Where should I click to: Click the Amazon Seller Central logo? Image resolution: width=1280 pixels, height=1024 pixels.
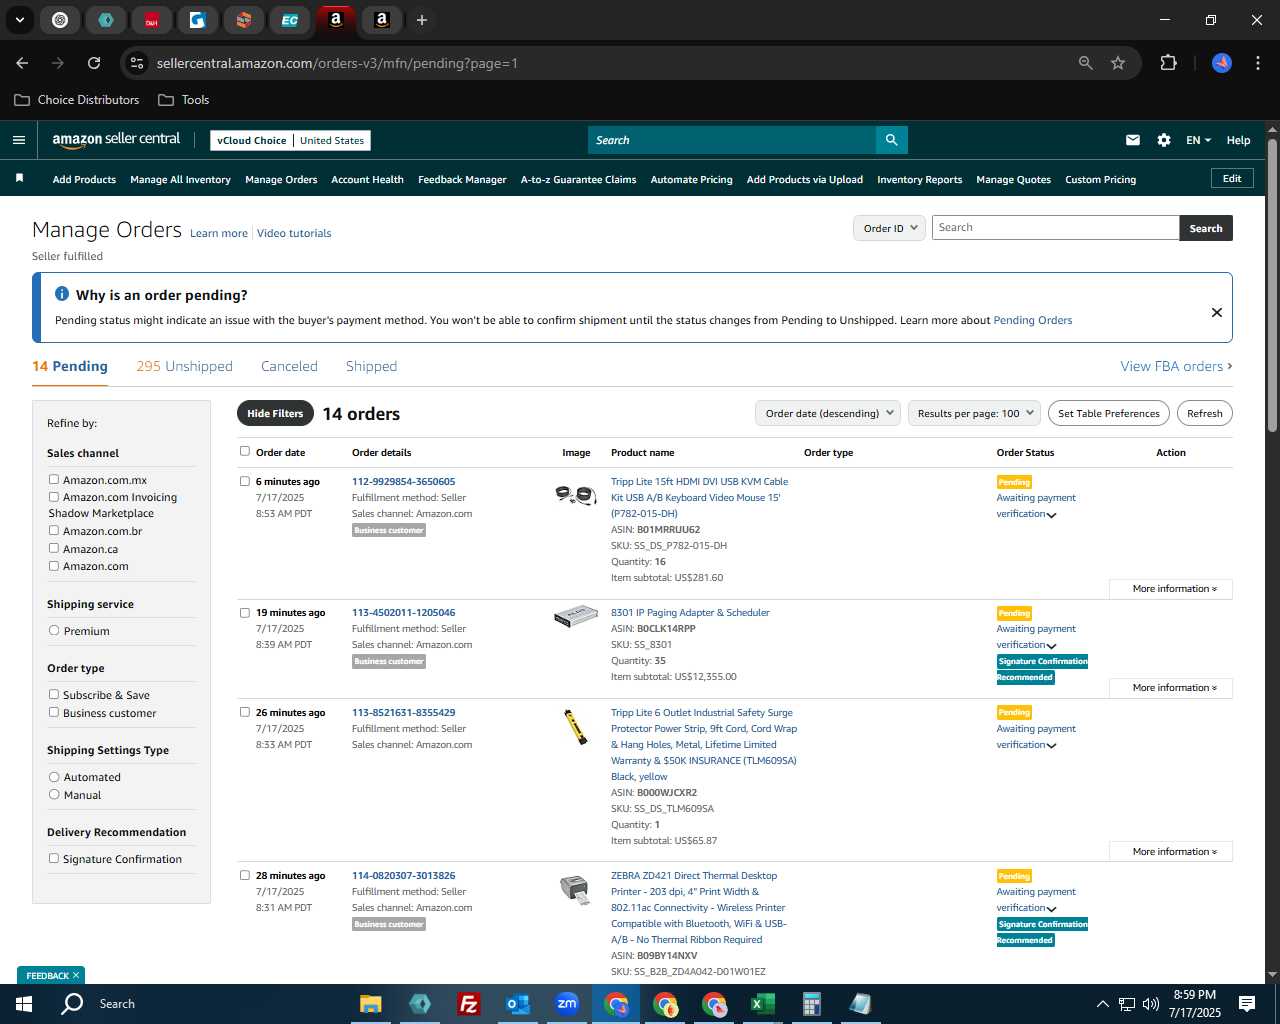116,140
